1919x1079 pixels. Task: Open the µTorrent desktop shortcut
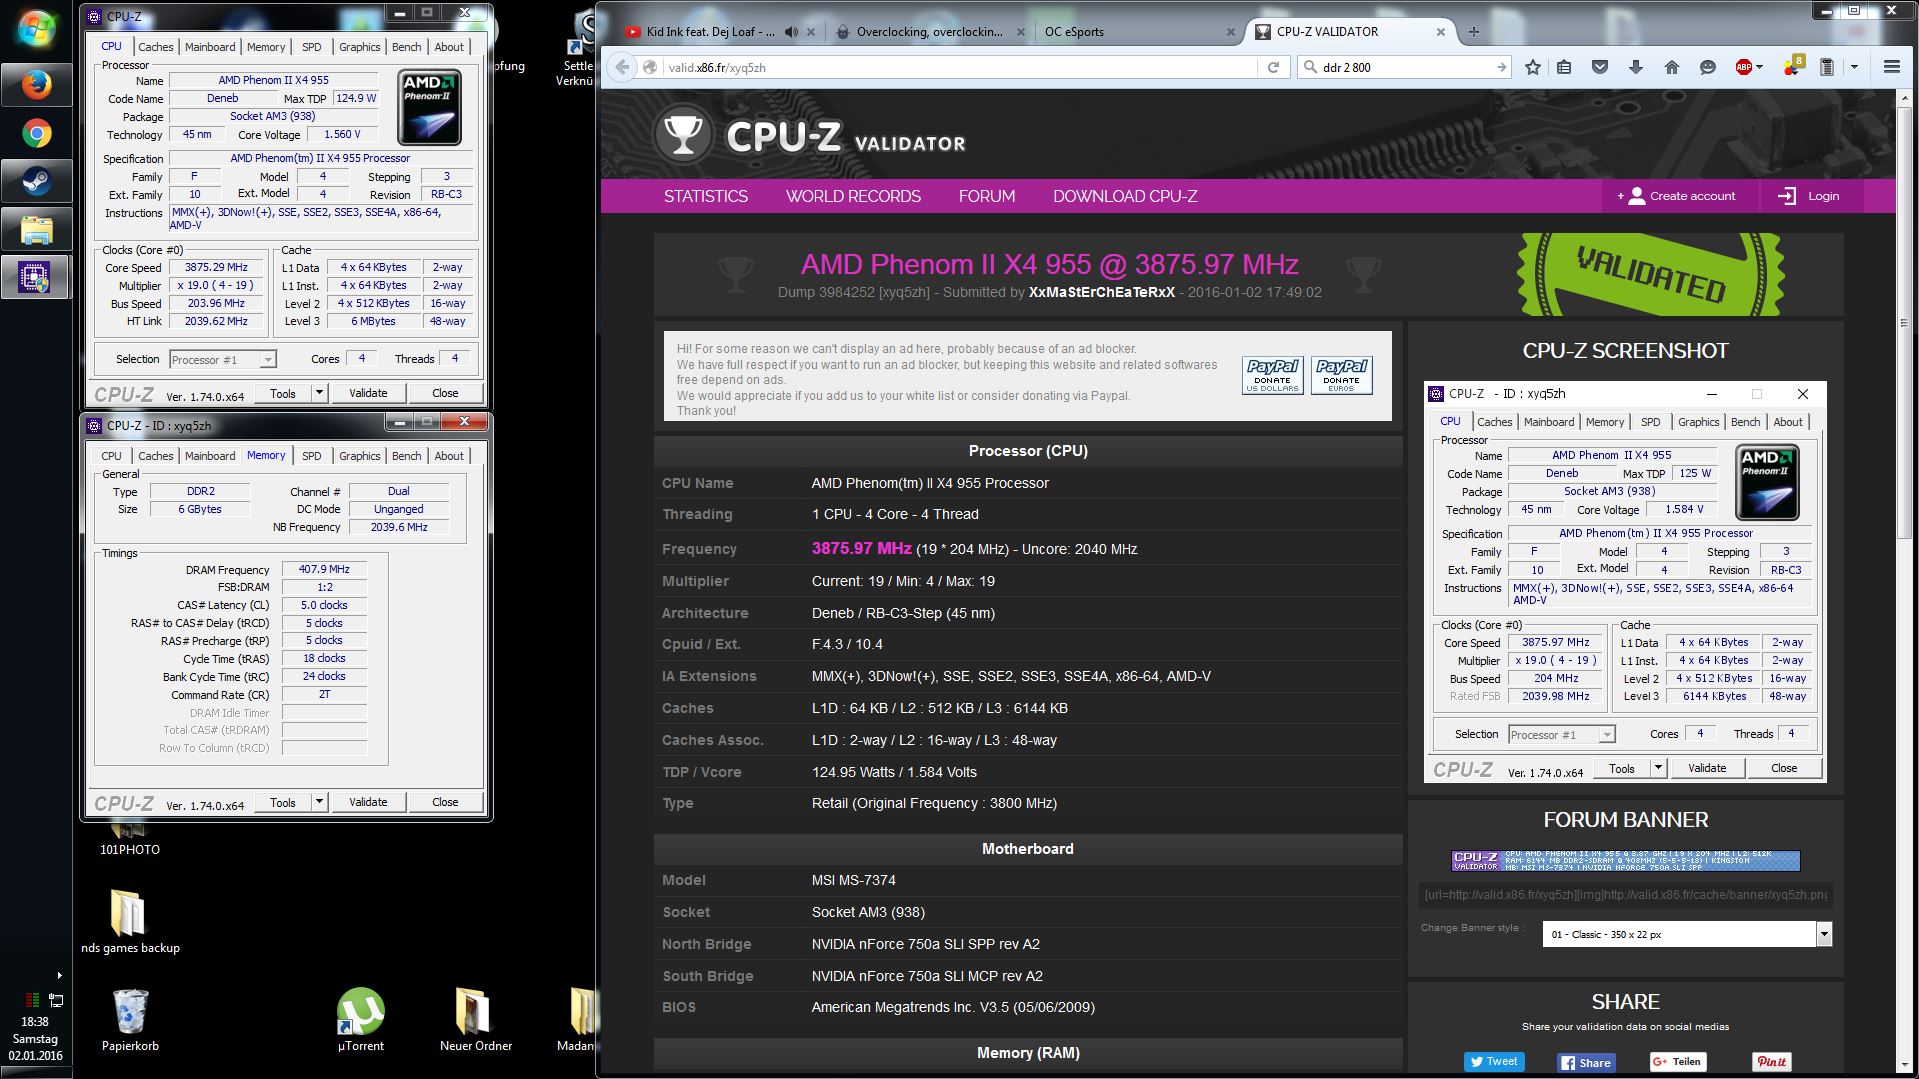coord(360,1020)
